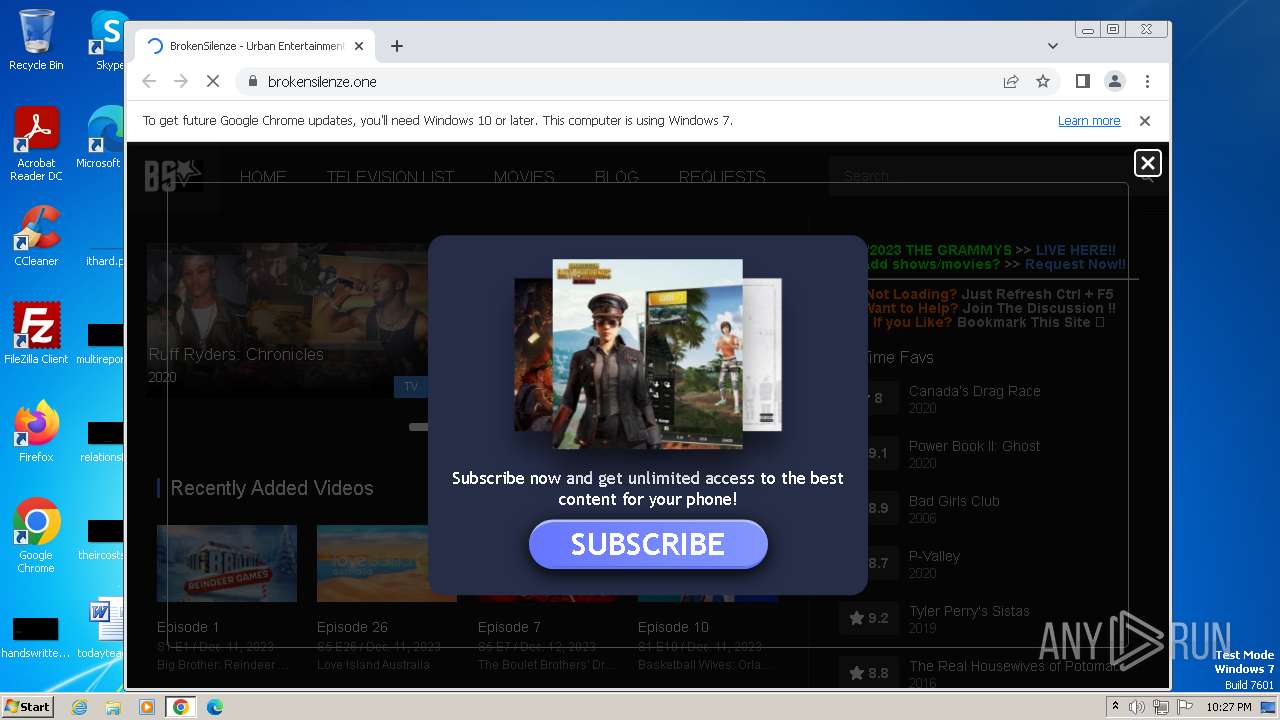This screenshot has height=720, width=1280.
Task: Open LIVE HERE!! Grammys link
Action: pos(1076,250)
